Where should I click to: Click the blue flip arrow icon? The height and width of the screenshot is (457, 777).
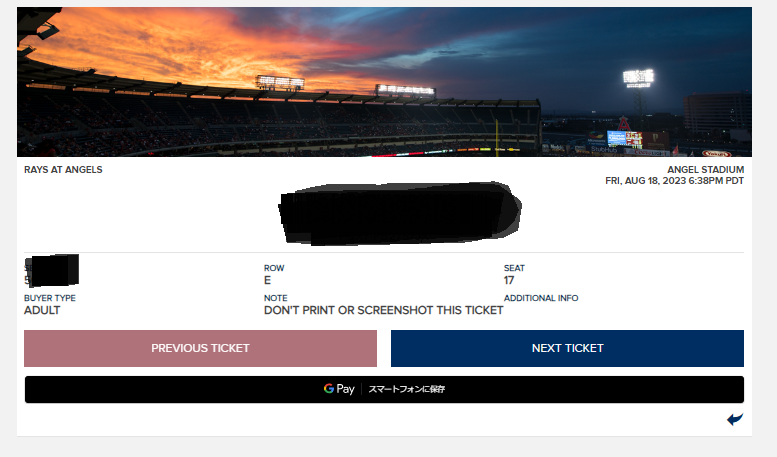click(x=735, y=419)
